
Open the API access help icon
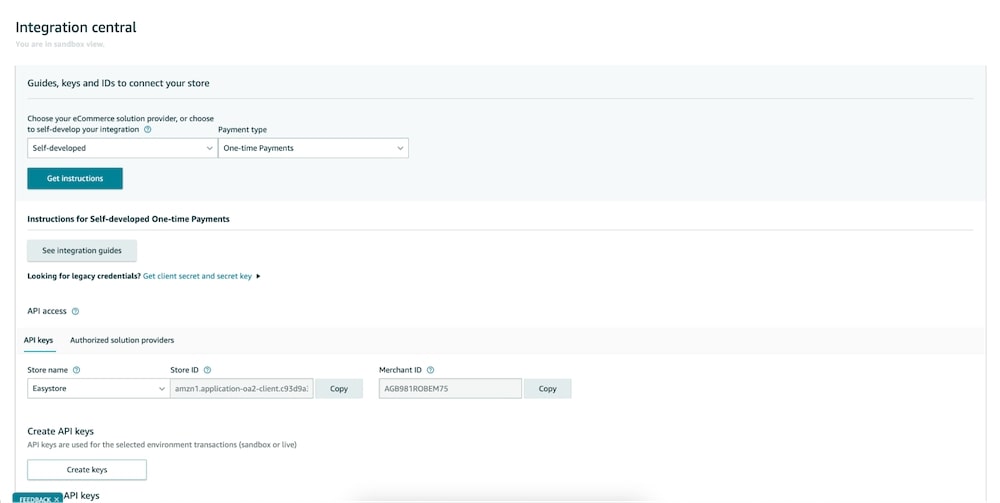[x=75, y=312]
